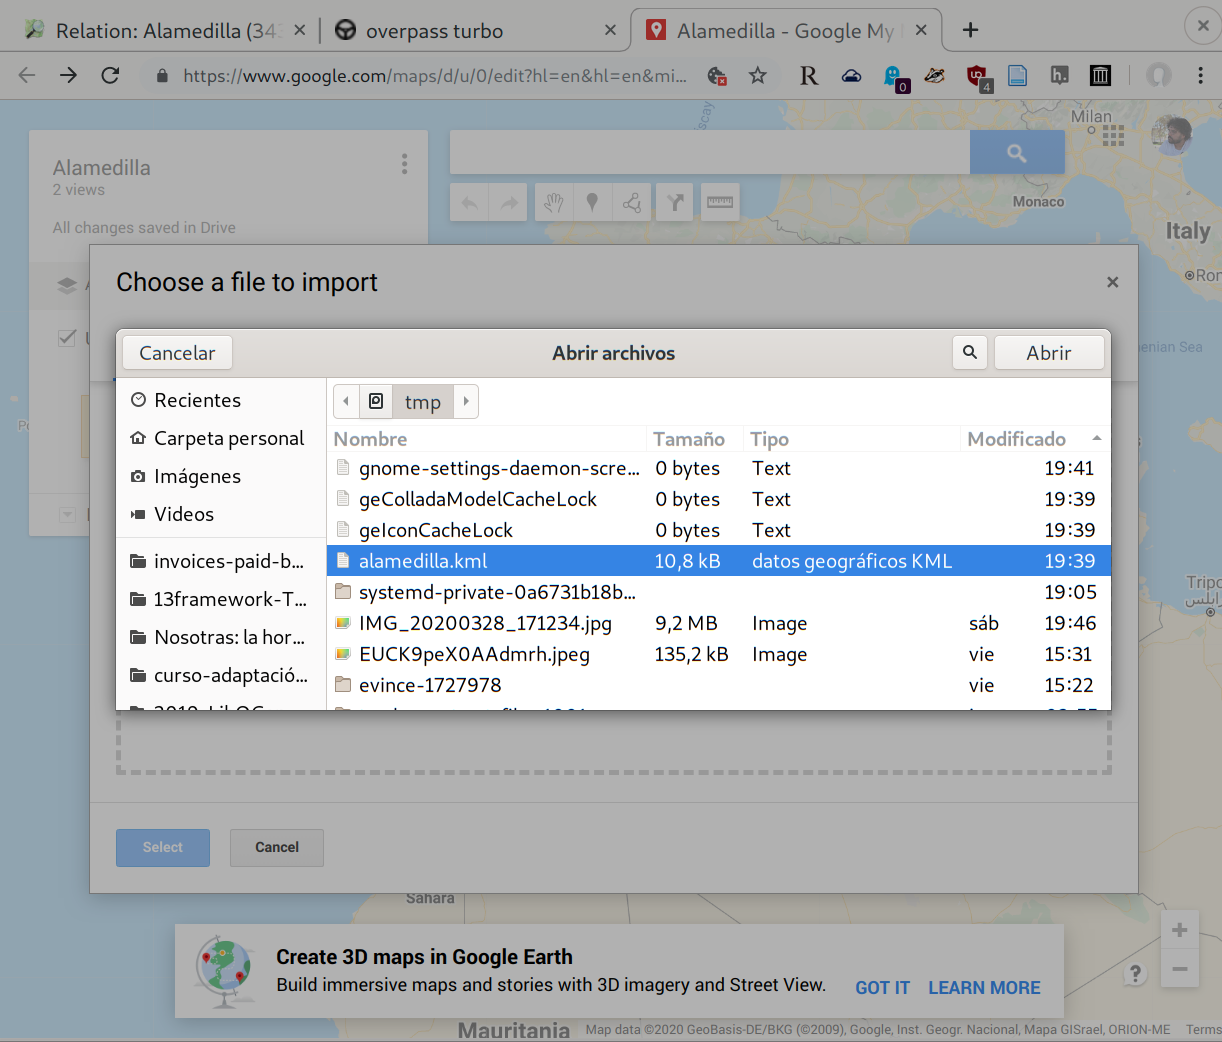
Task: Close the Choose a file to import dialog
Action: tap(1112, 282)
